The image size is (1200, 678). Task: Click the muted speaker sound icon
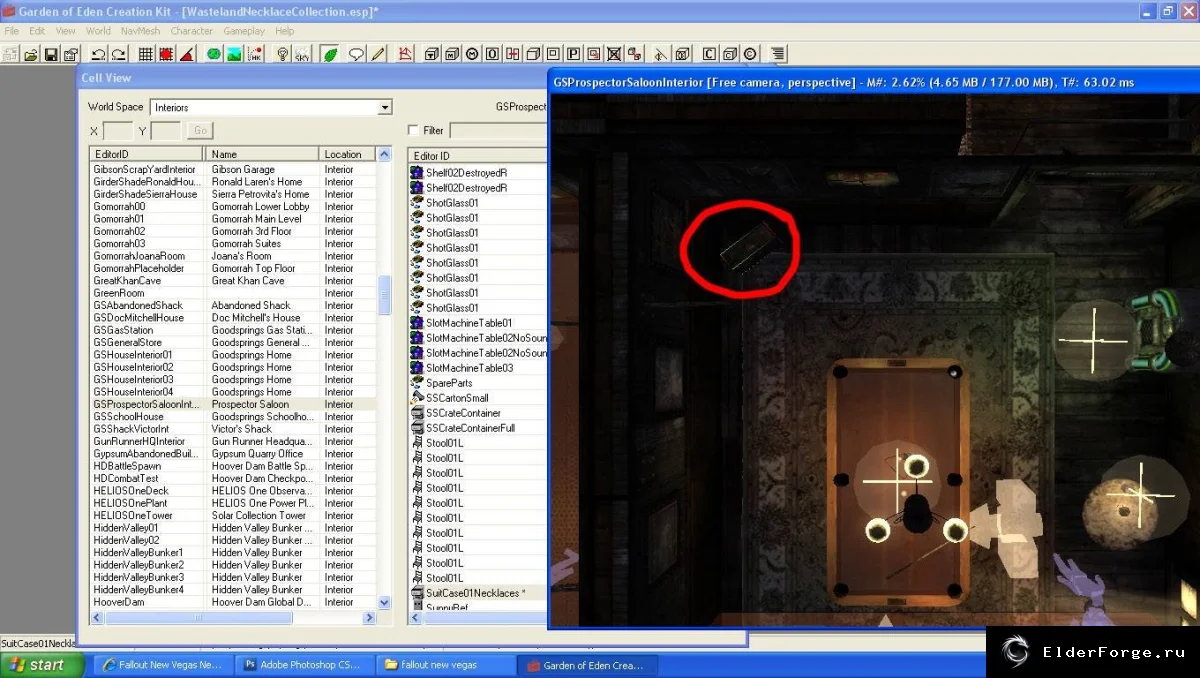pos(660,54)
